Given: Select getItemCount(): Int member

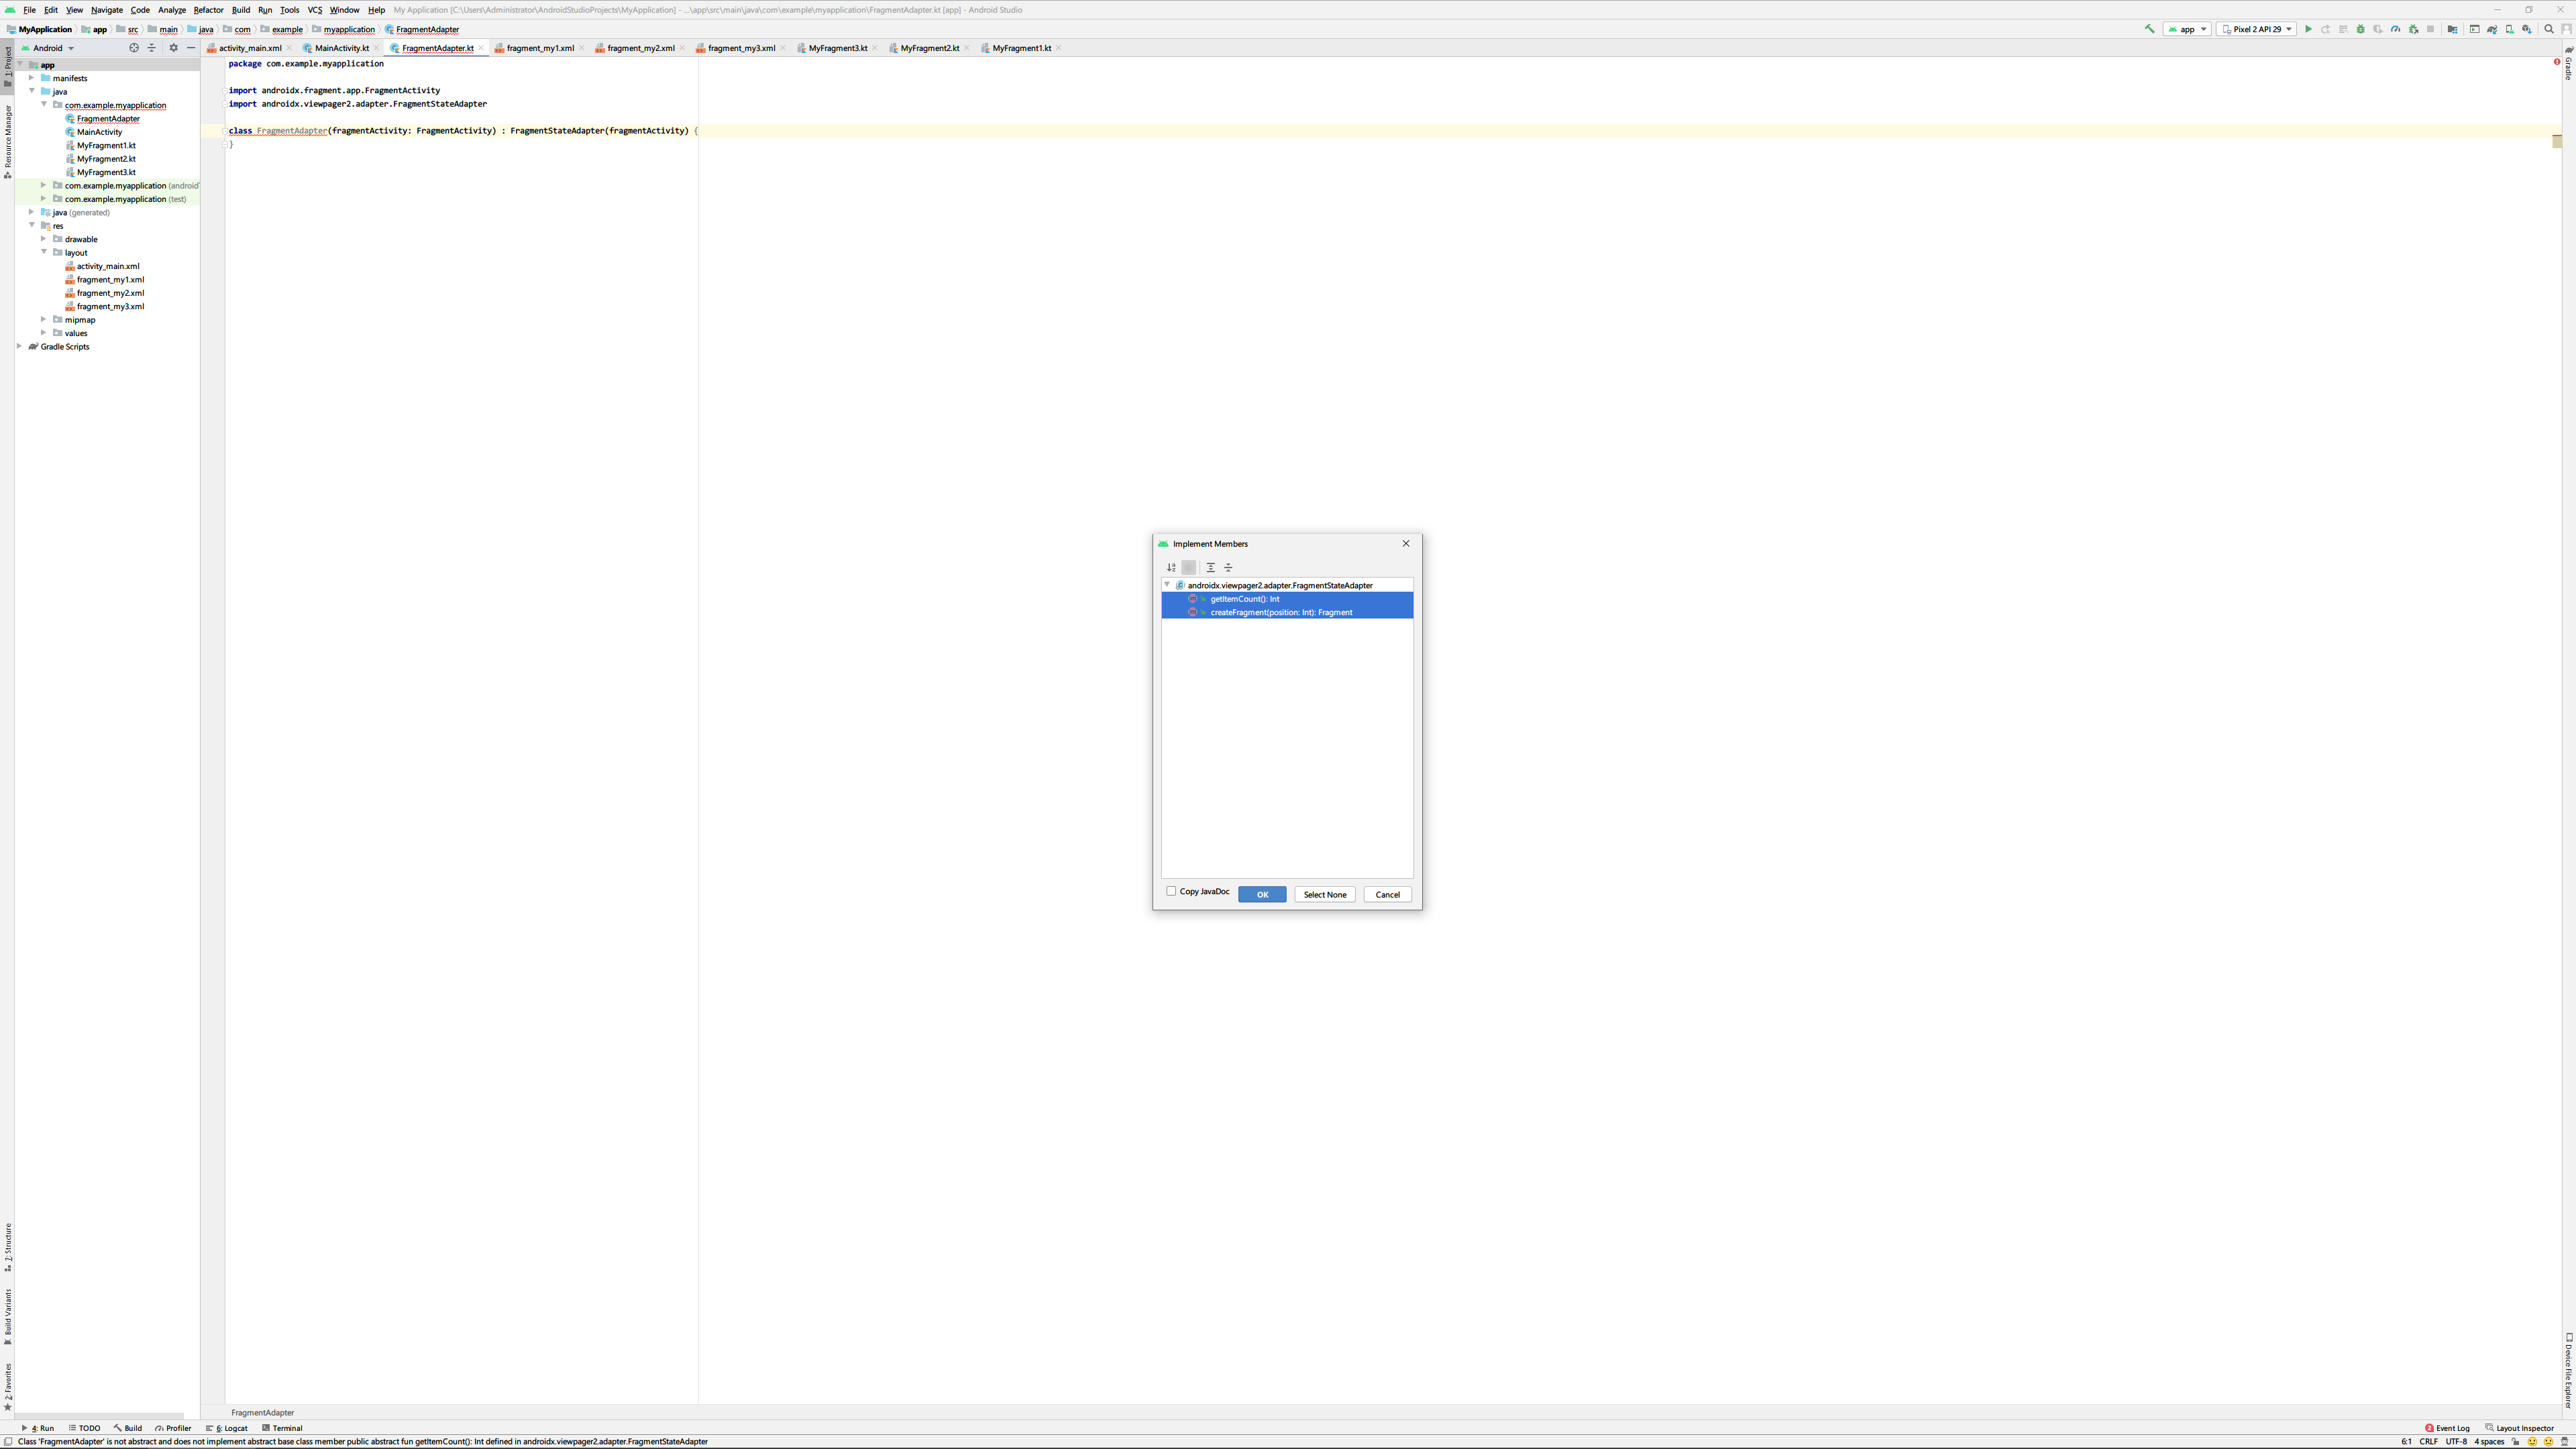Looking at the screenshot, I should 1244,599.
